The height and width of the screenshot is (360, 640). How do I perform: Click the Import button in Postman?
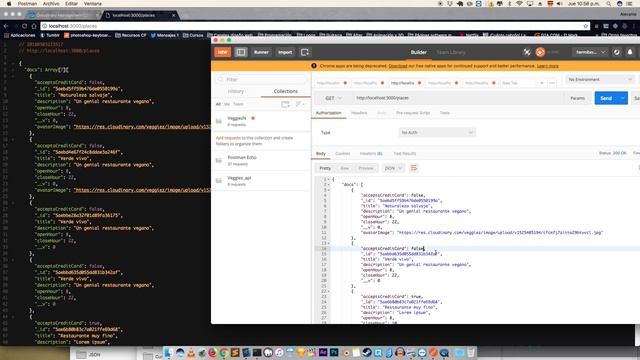point(285,52)
